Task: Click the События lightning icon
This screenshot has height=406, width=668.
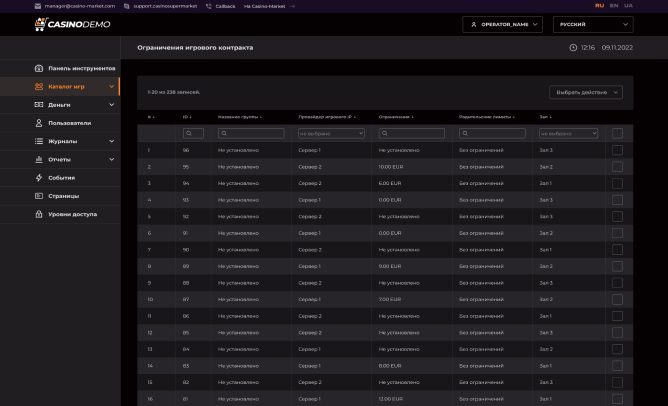Action: 38,177
